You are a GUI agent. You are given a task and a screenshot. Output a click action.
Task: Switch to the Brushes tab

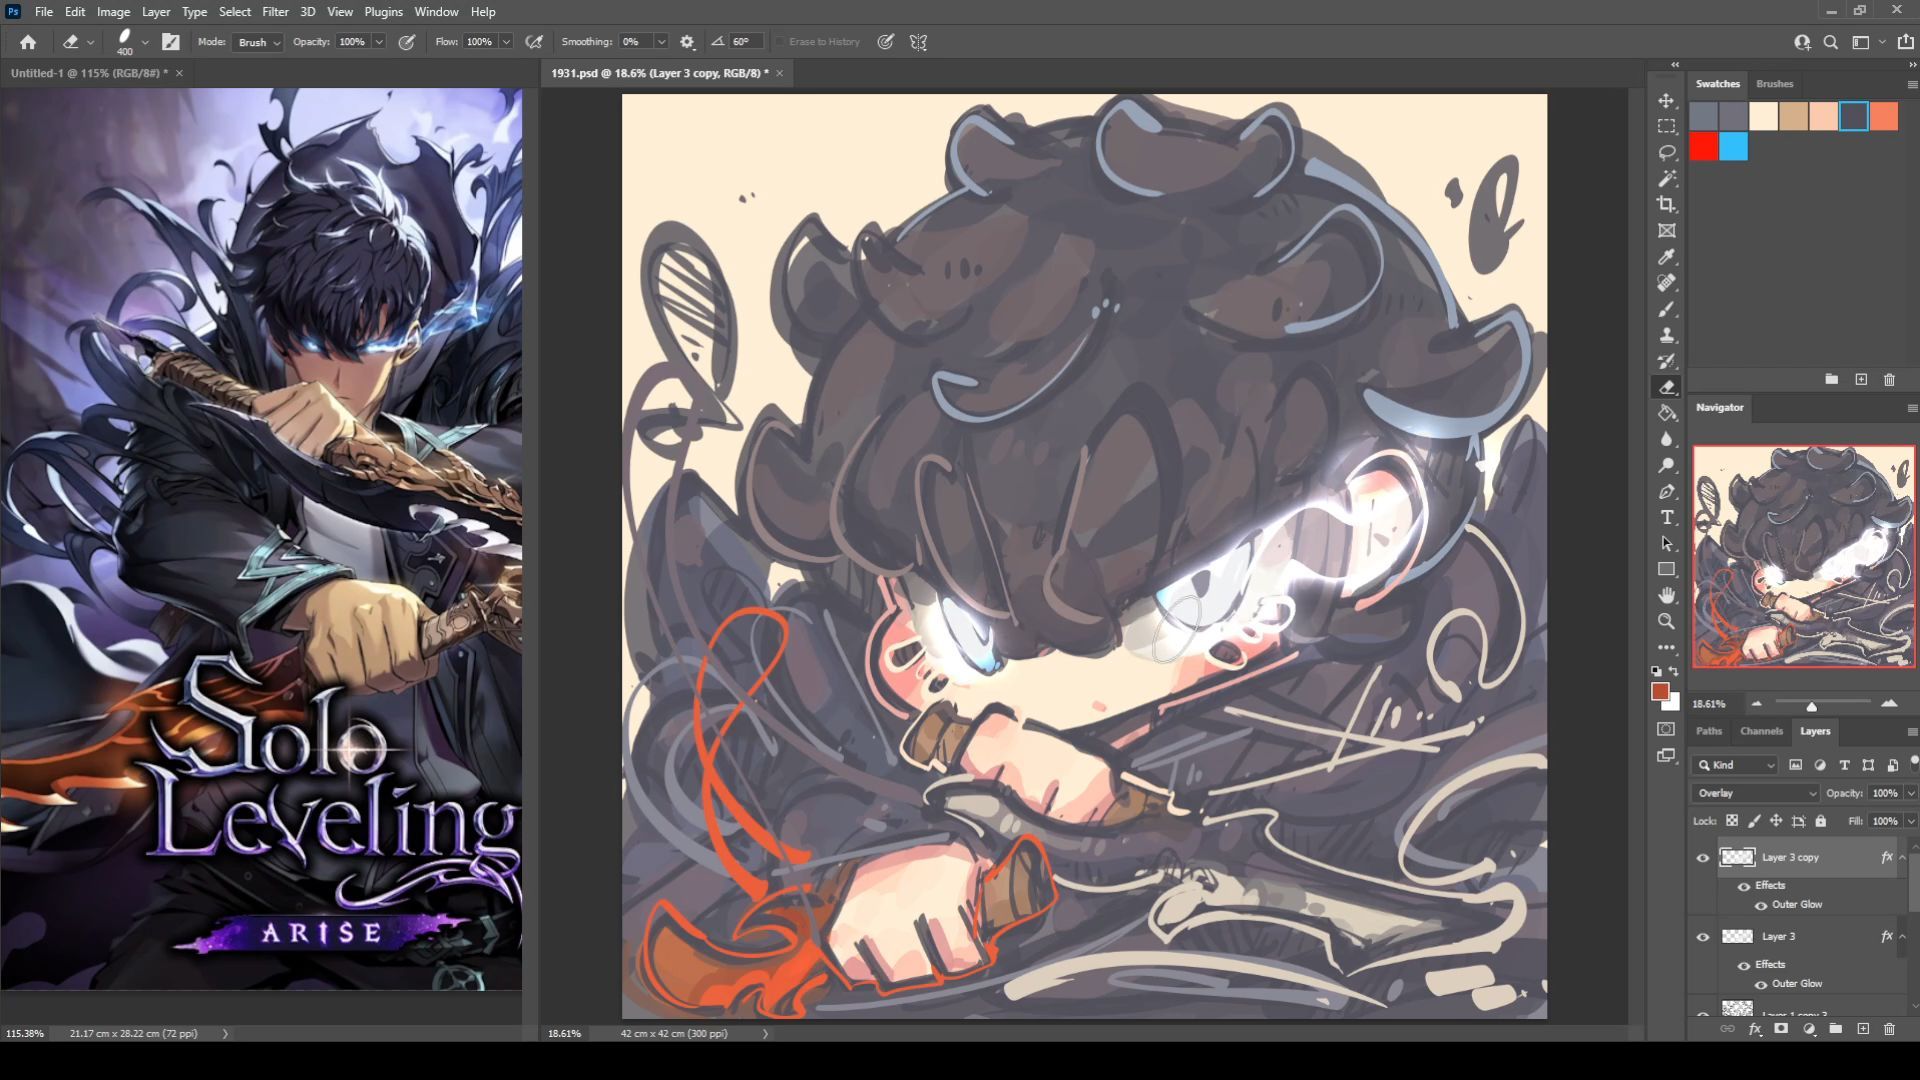pyautogui.click(x=1774, y=84)
